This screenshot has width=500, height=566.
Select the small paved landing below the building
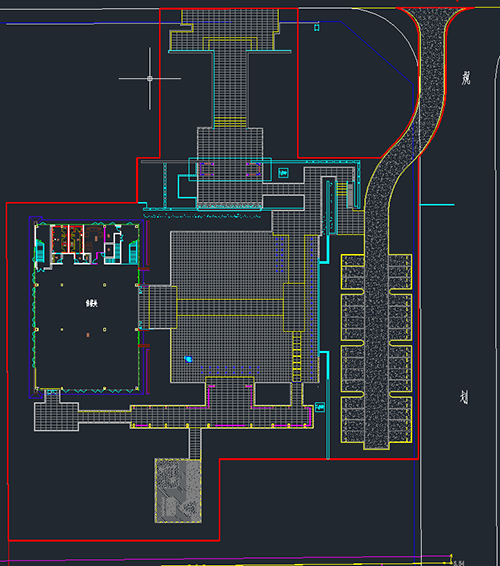click(56, 417)
